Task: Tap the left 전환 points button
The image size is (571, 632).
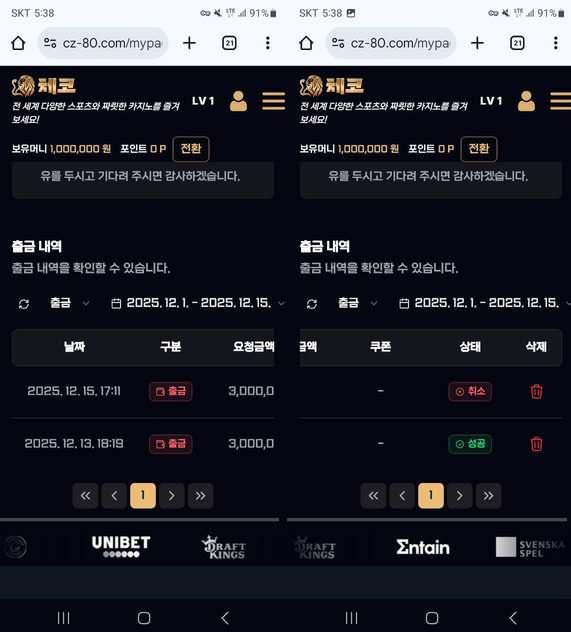Action: (191, 149)
